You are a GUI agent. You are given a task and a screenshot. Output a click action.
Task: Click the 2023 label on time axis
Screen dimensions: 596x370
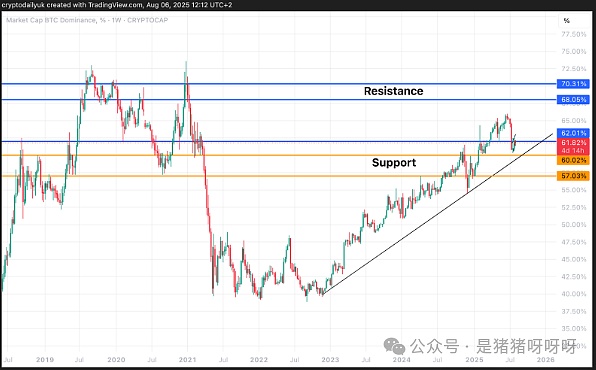tap(330, 359)
